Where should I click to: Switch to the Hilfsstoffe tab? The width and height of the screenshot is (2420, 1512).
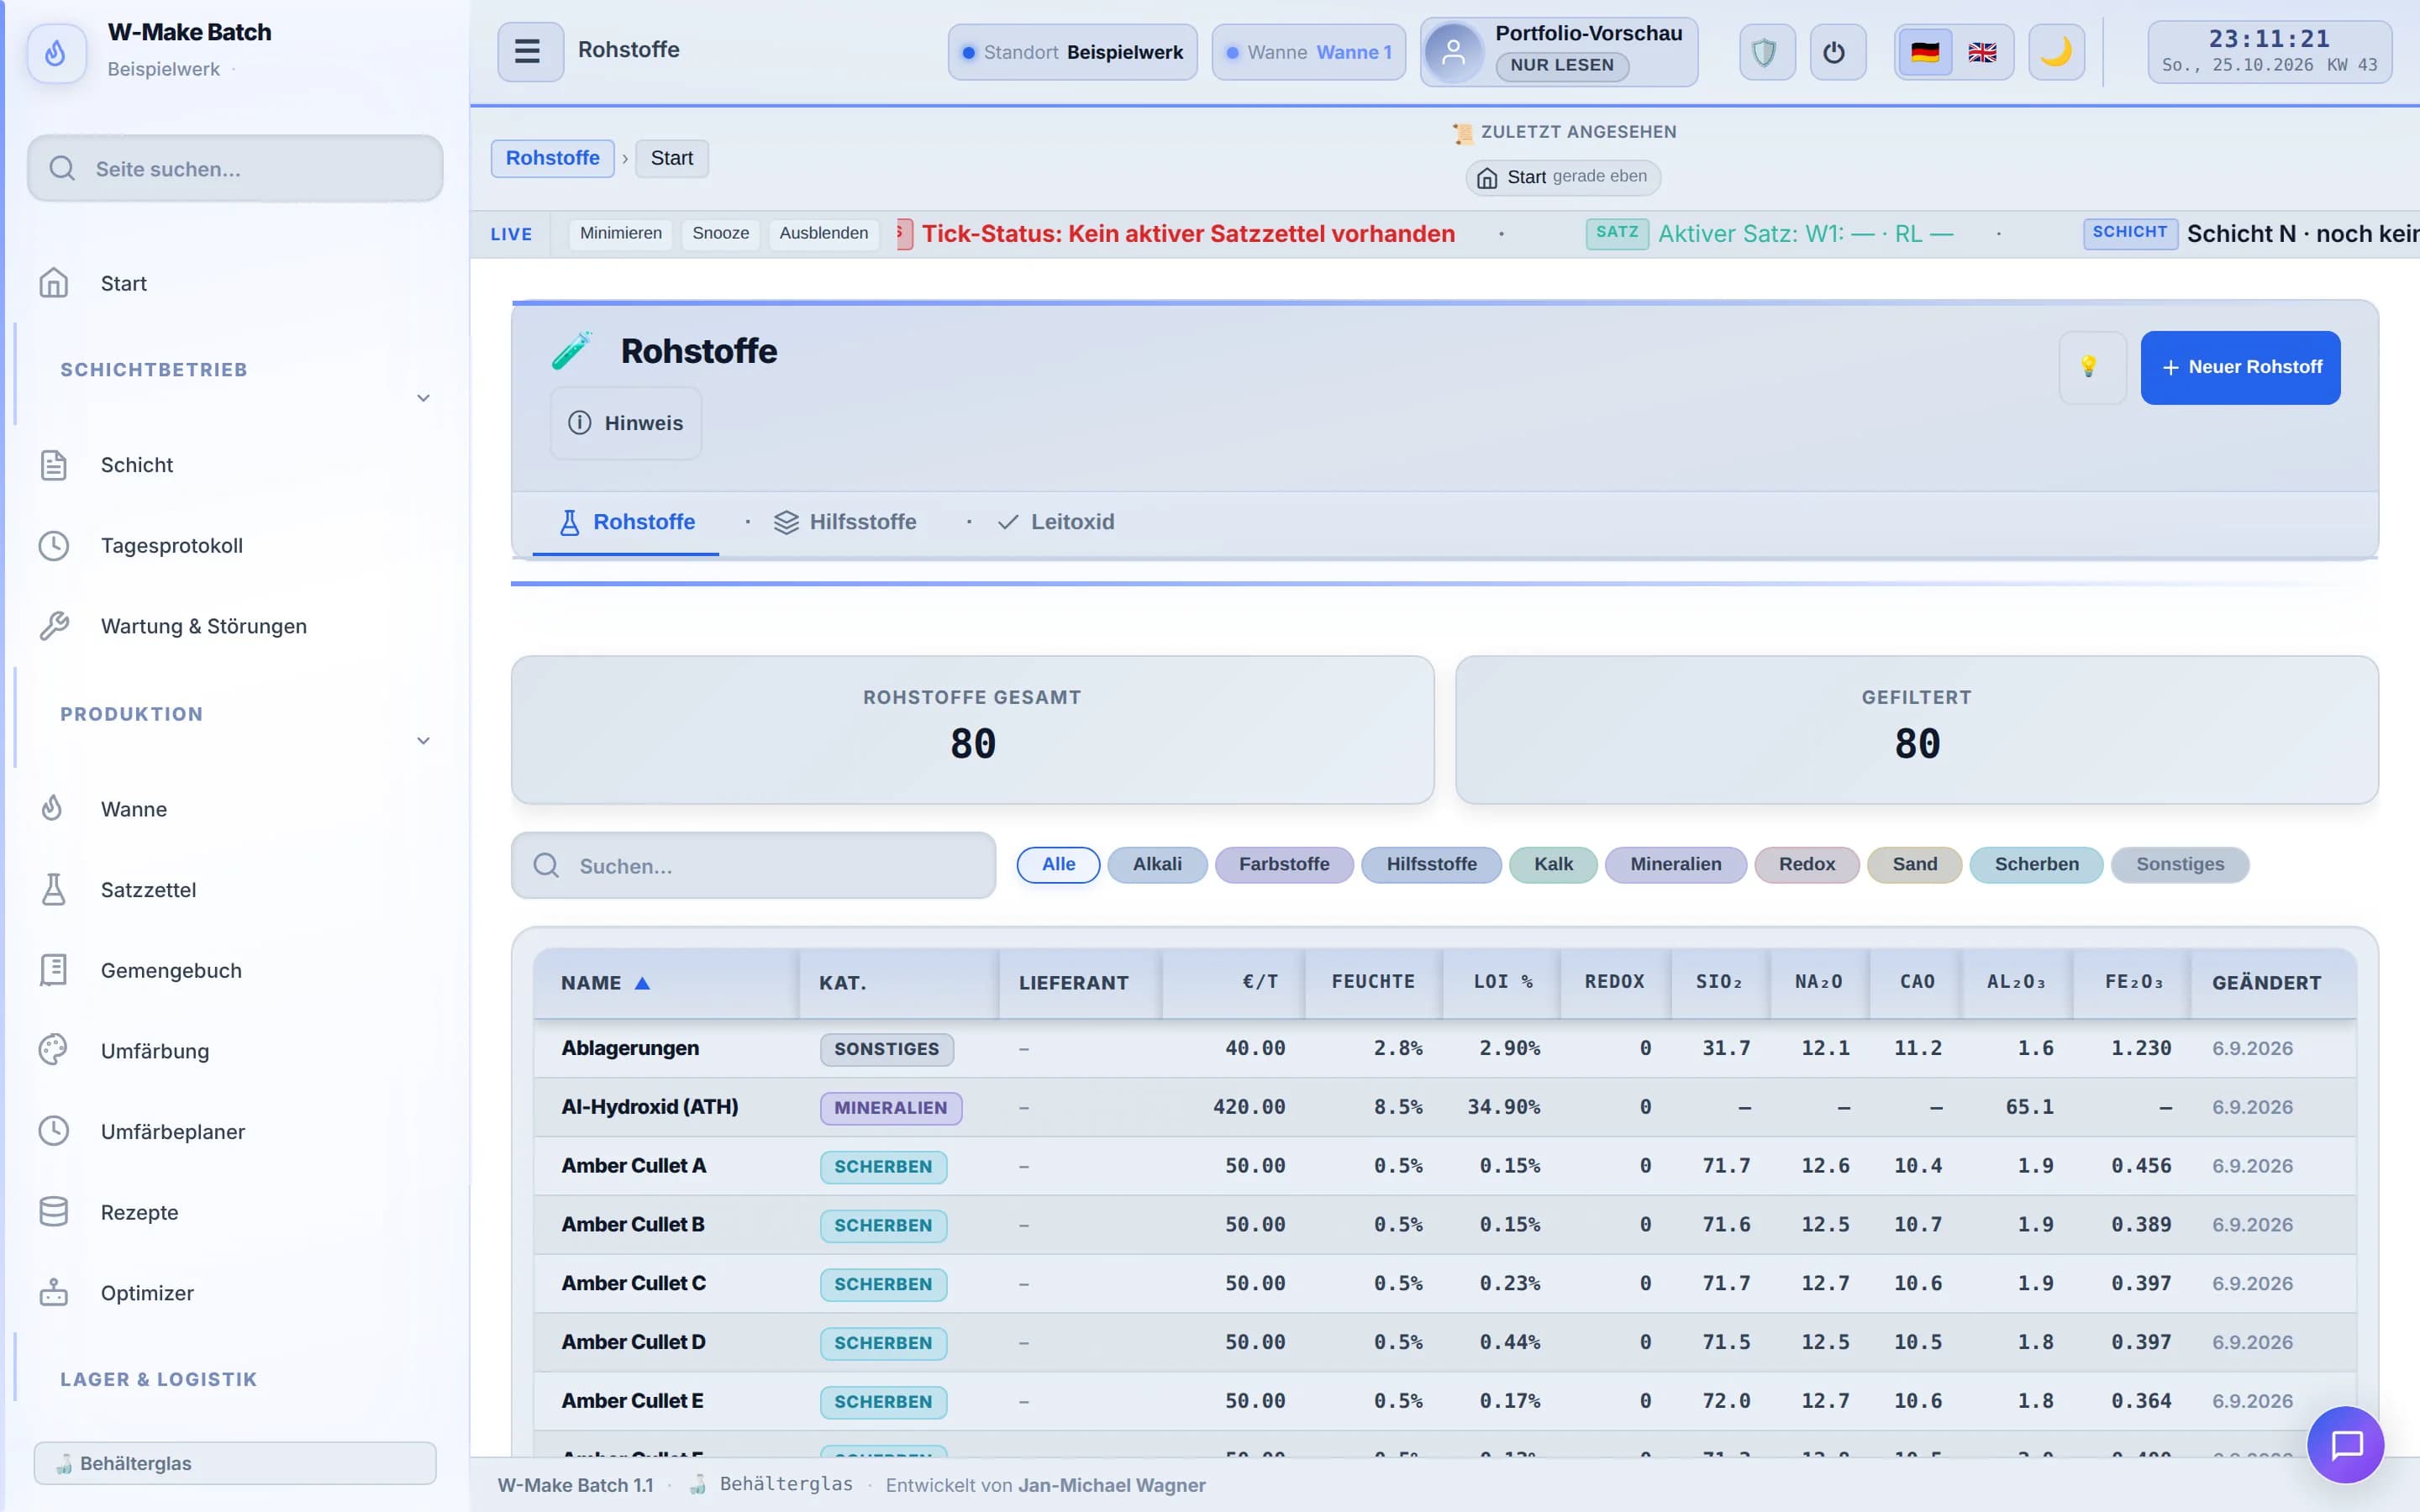845,522
